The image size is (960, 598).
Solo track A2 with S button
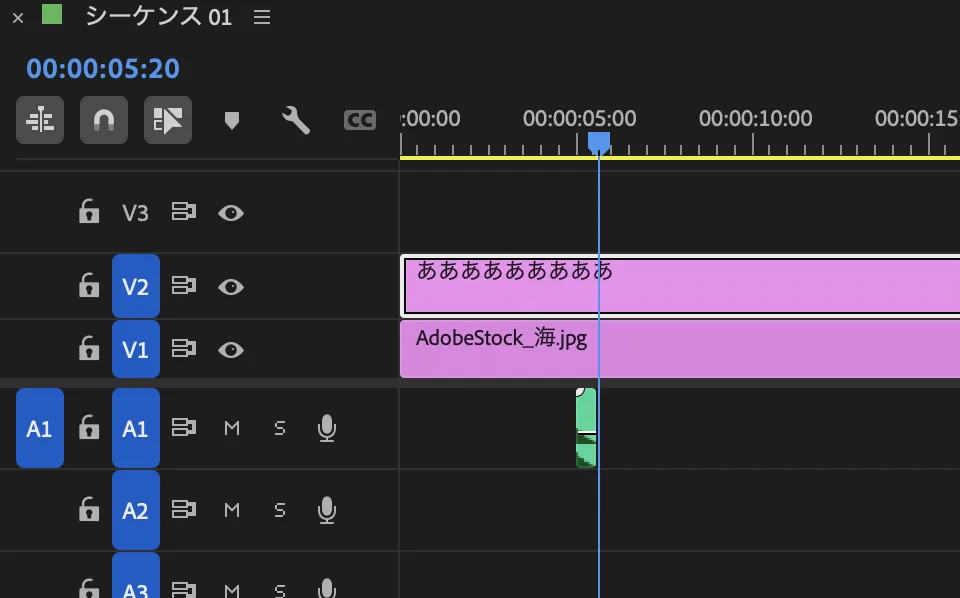[280, 510]
